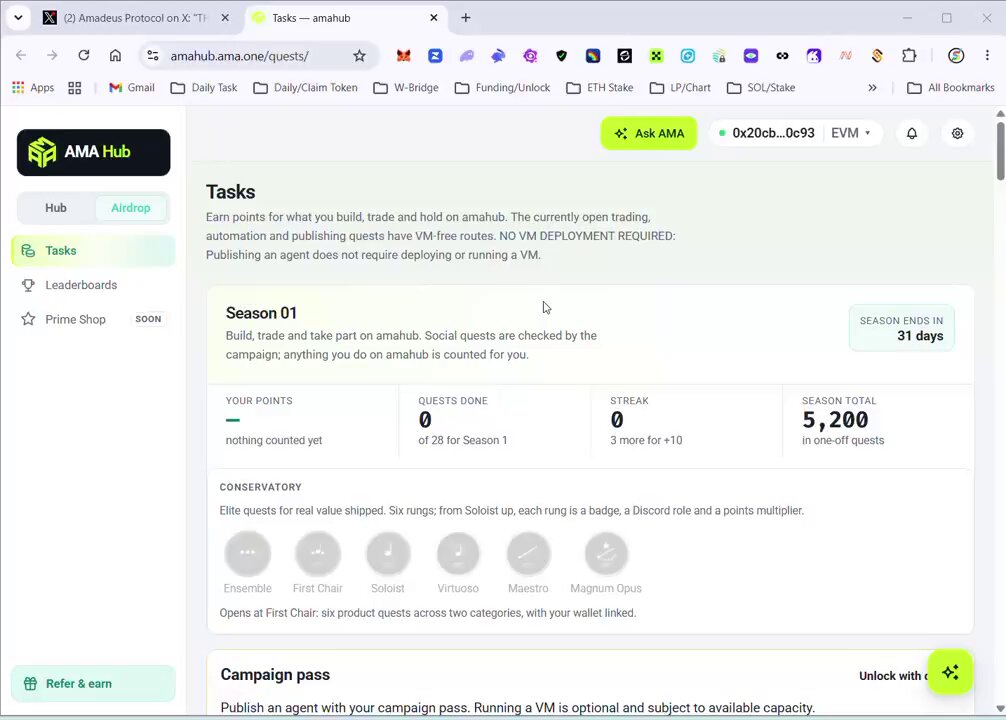Screen dimensions: 1006x720
Task: Click the Refer & earn button
Action: pos(94,683)
